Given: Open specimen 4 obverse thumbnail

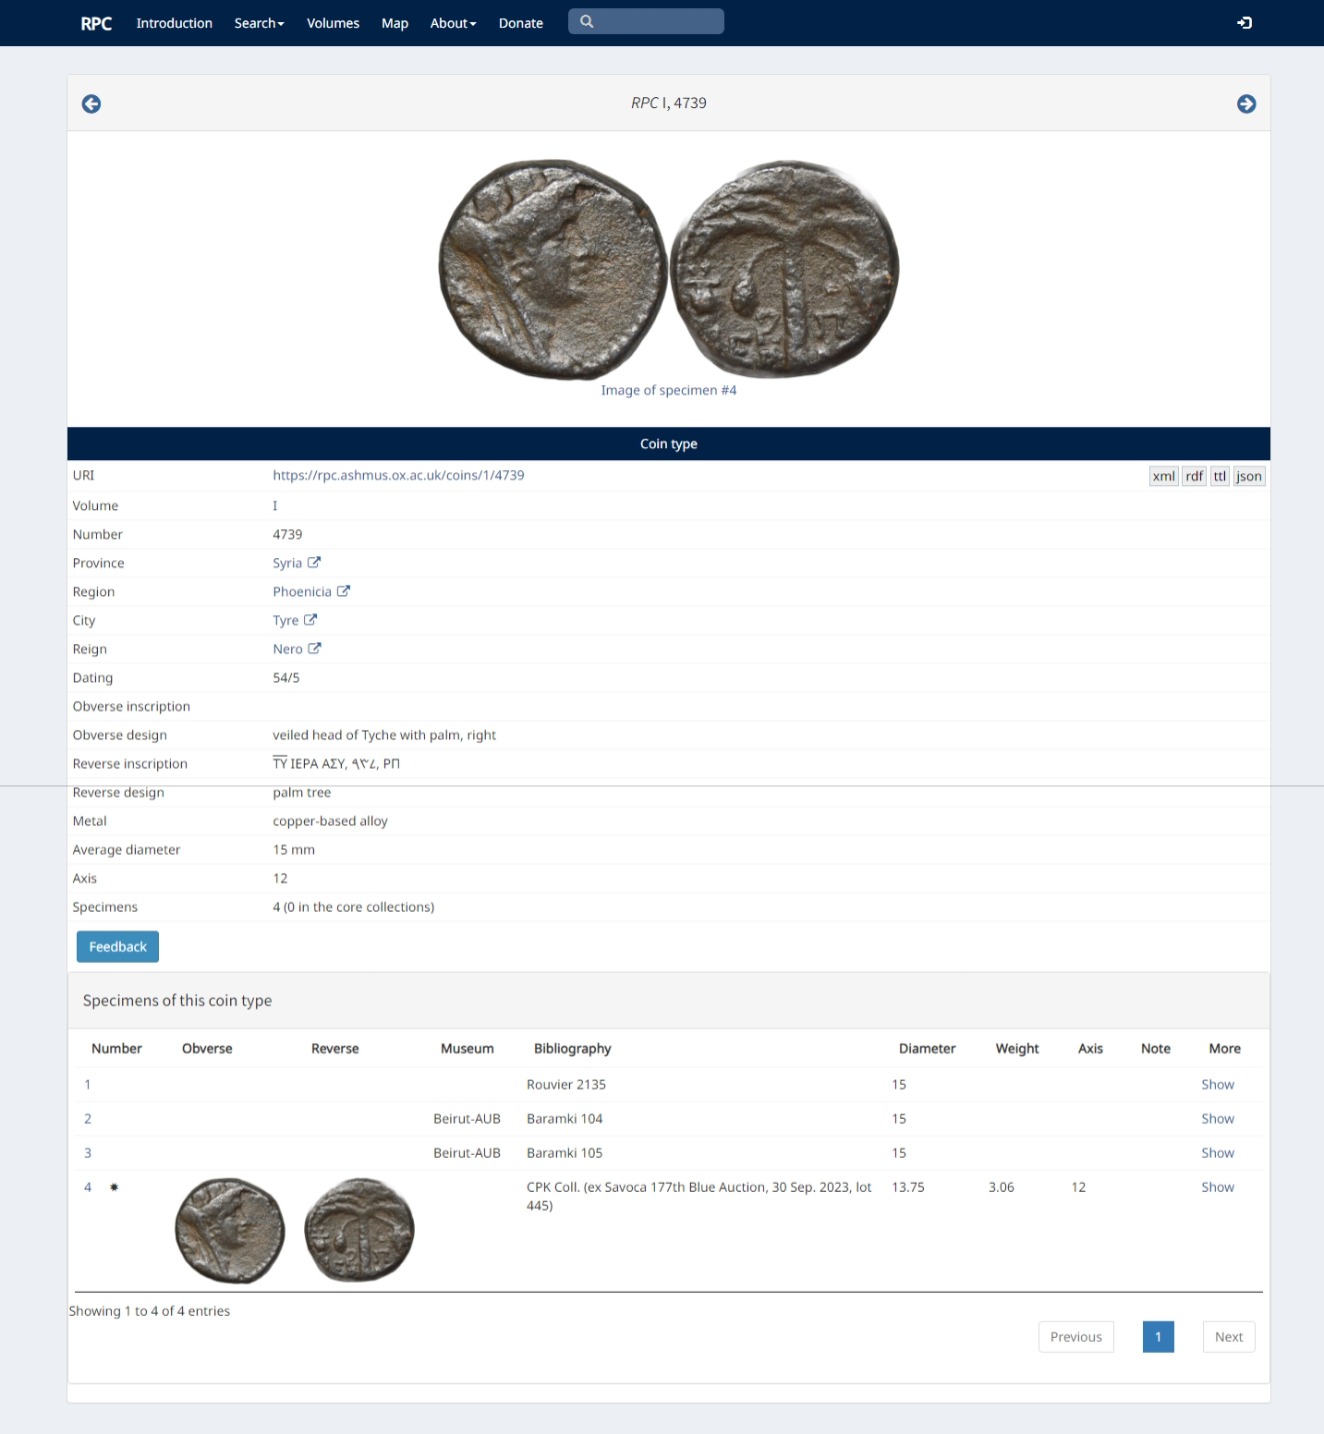Looking at the screenshot, I should (230, 1230).
